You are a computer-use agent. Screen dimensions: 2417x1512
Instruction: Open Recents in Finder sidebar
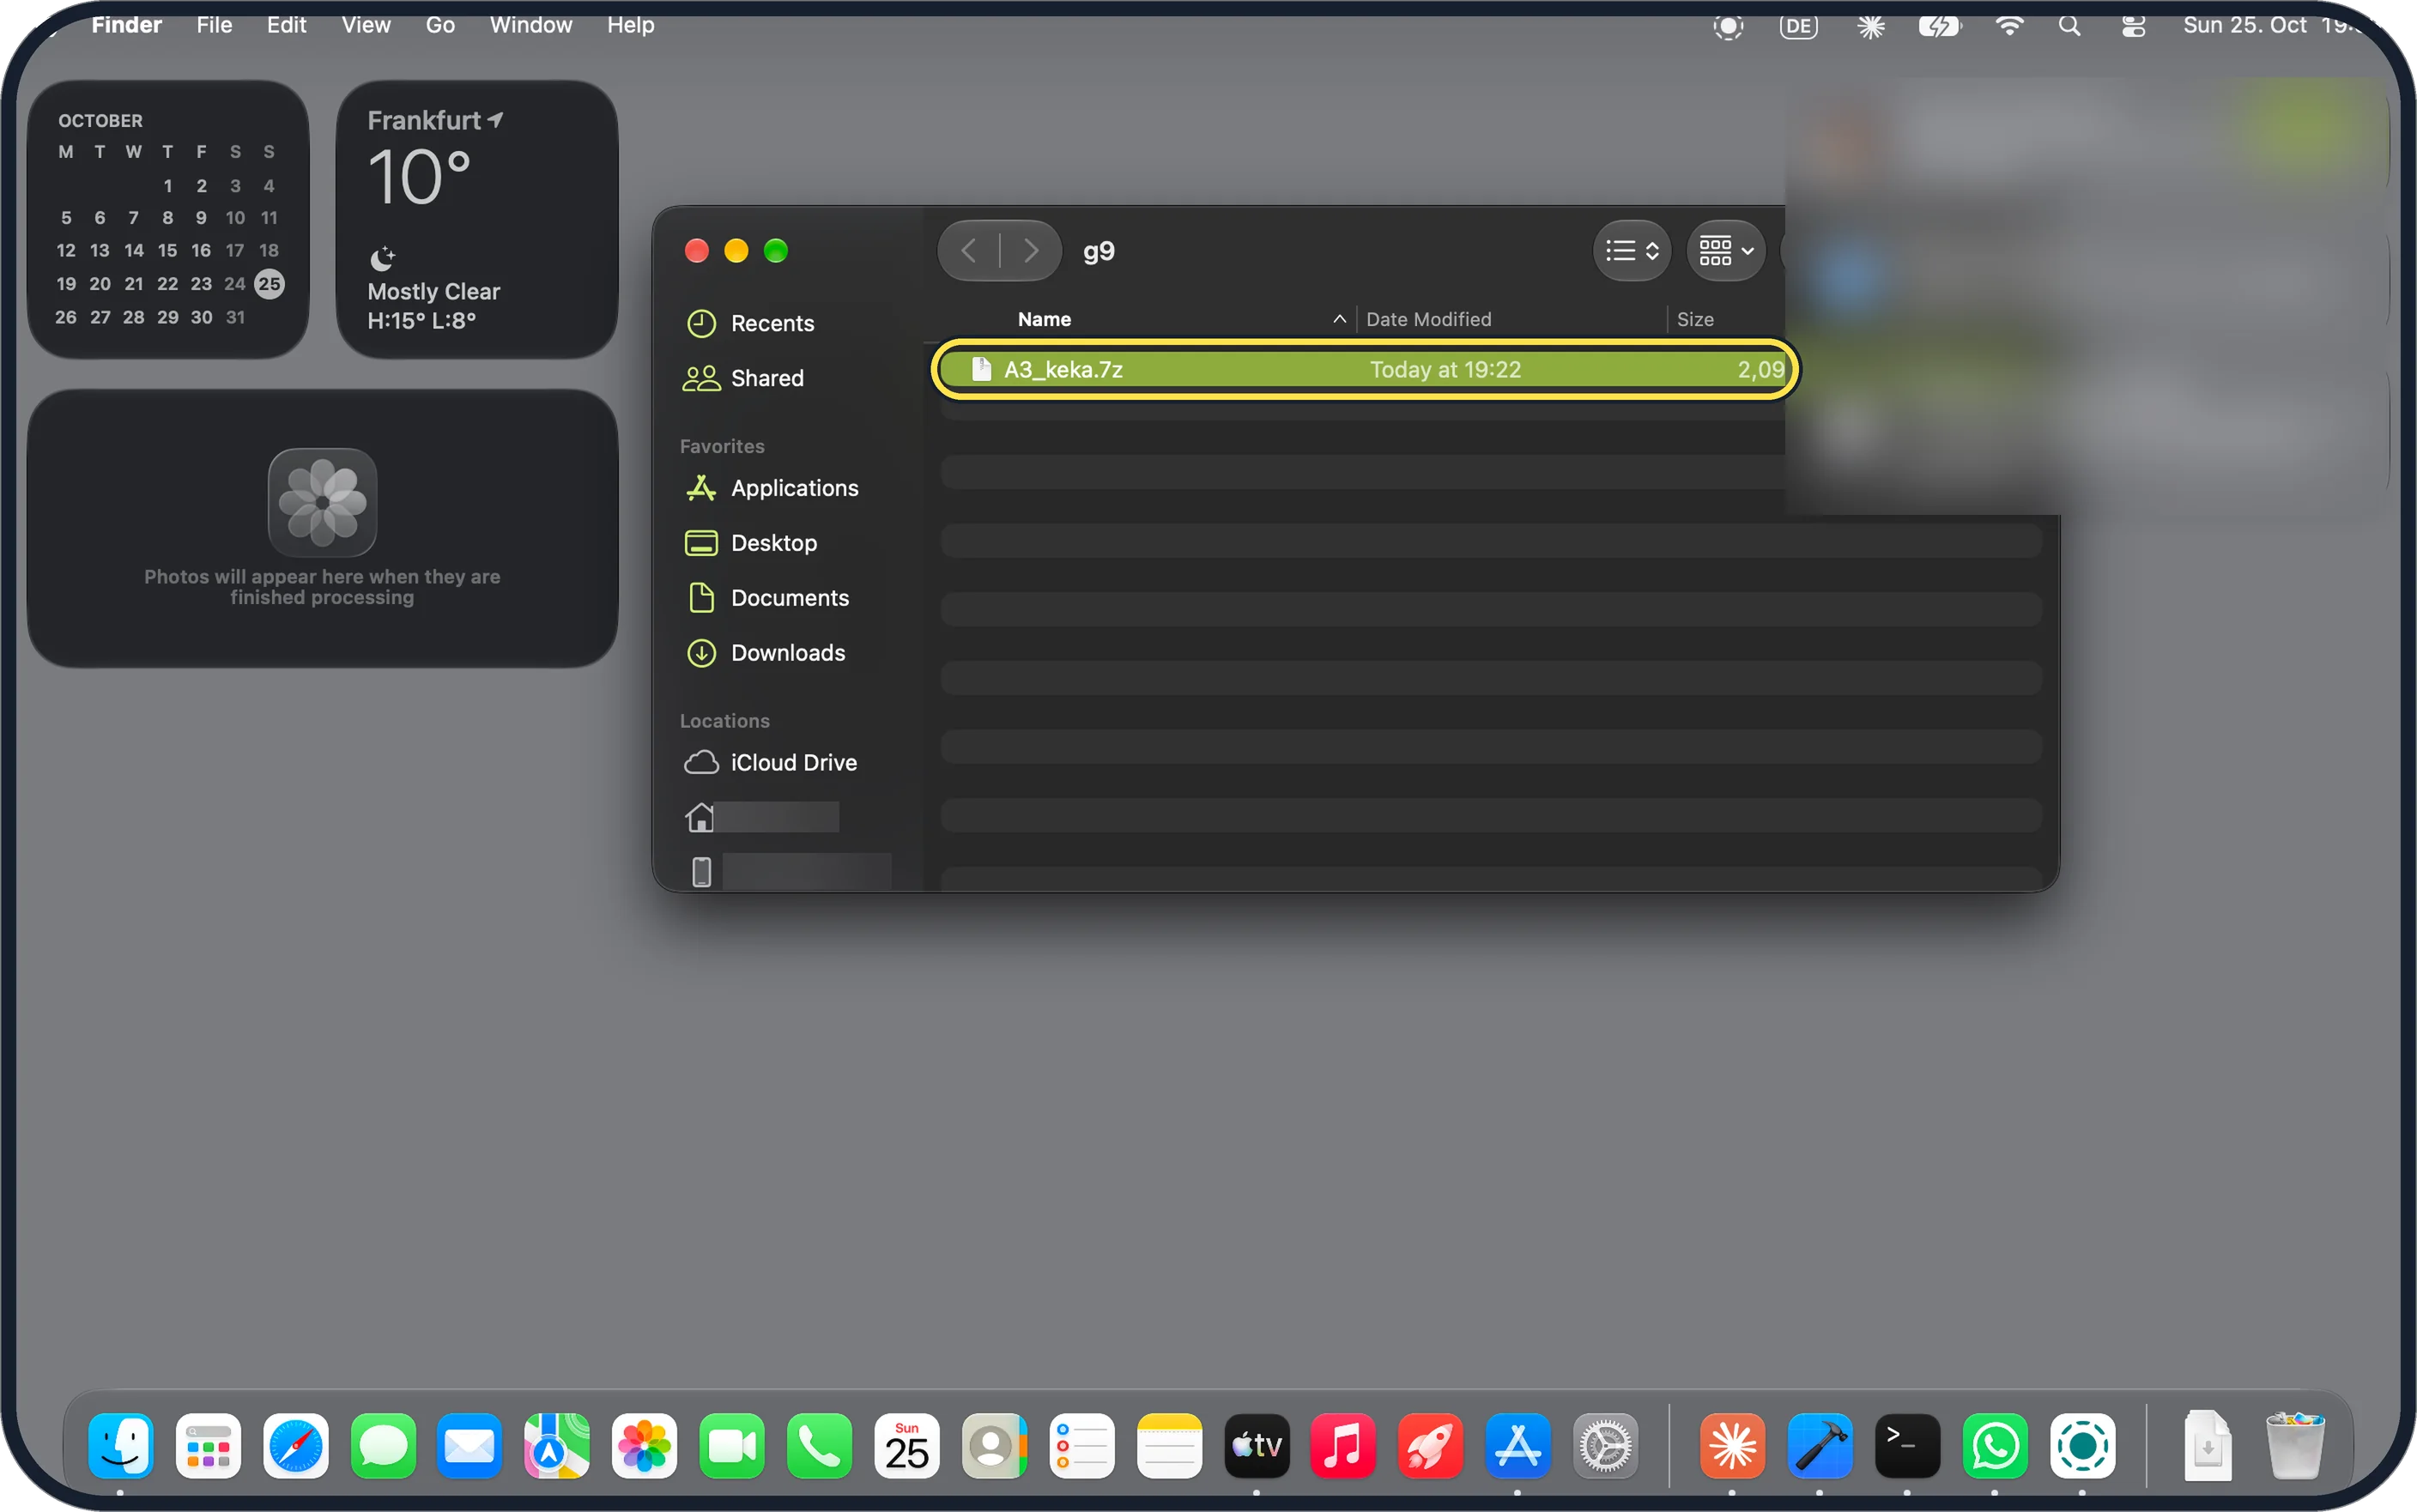point(750,323)
